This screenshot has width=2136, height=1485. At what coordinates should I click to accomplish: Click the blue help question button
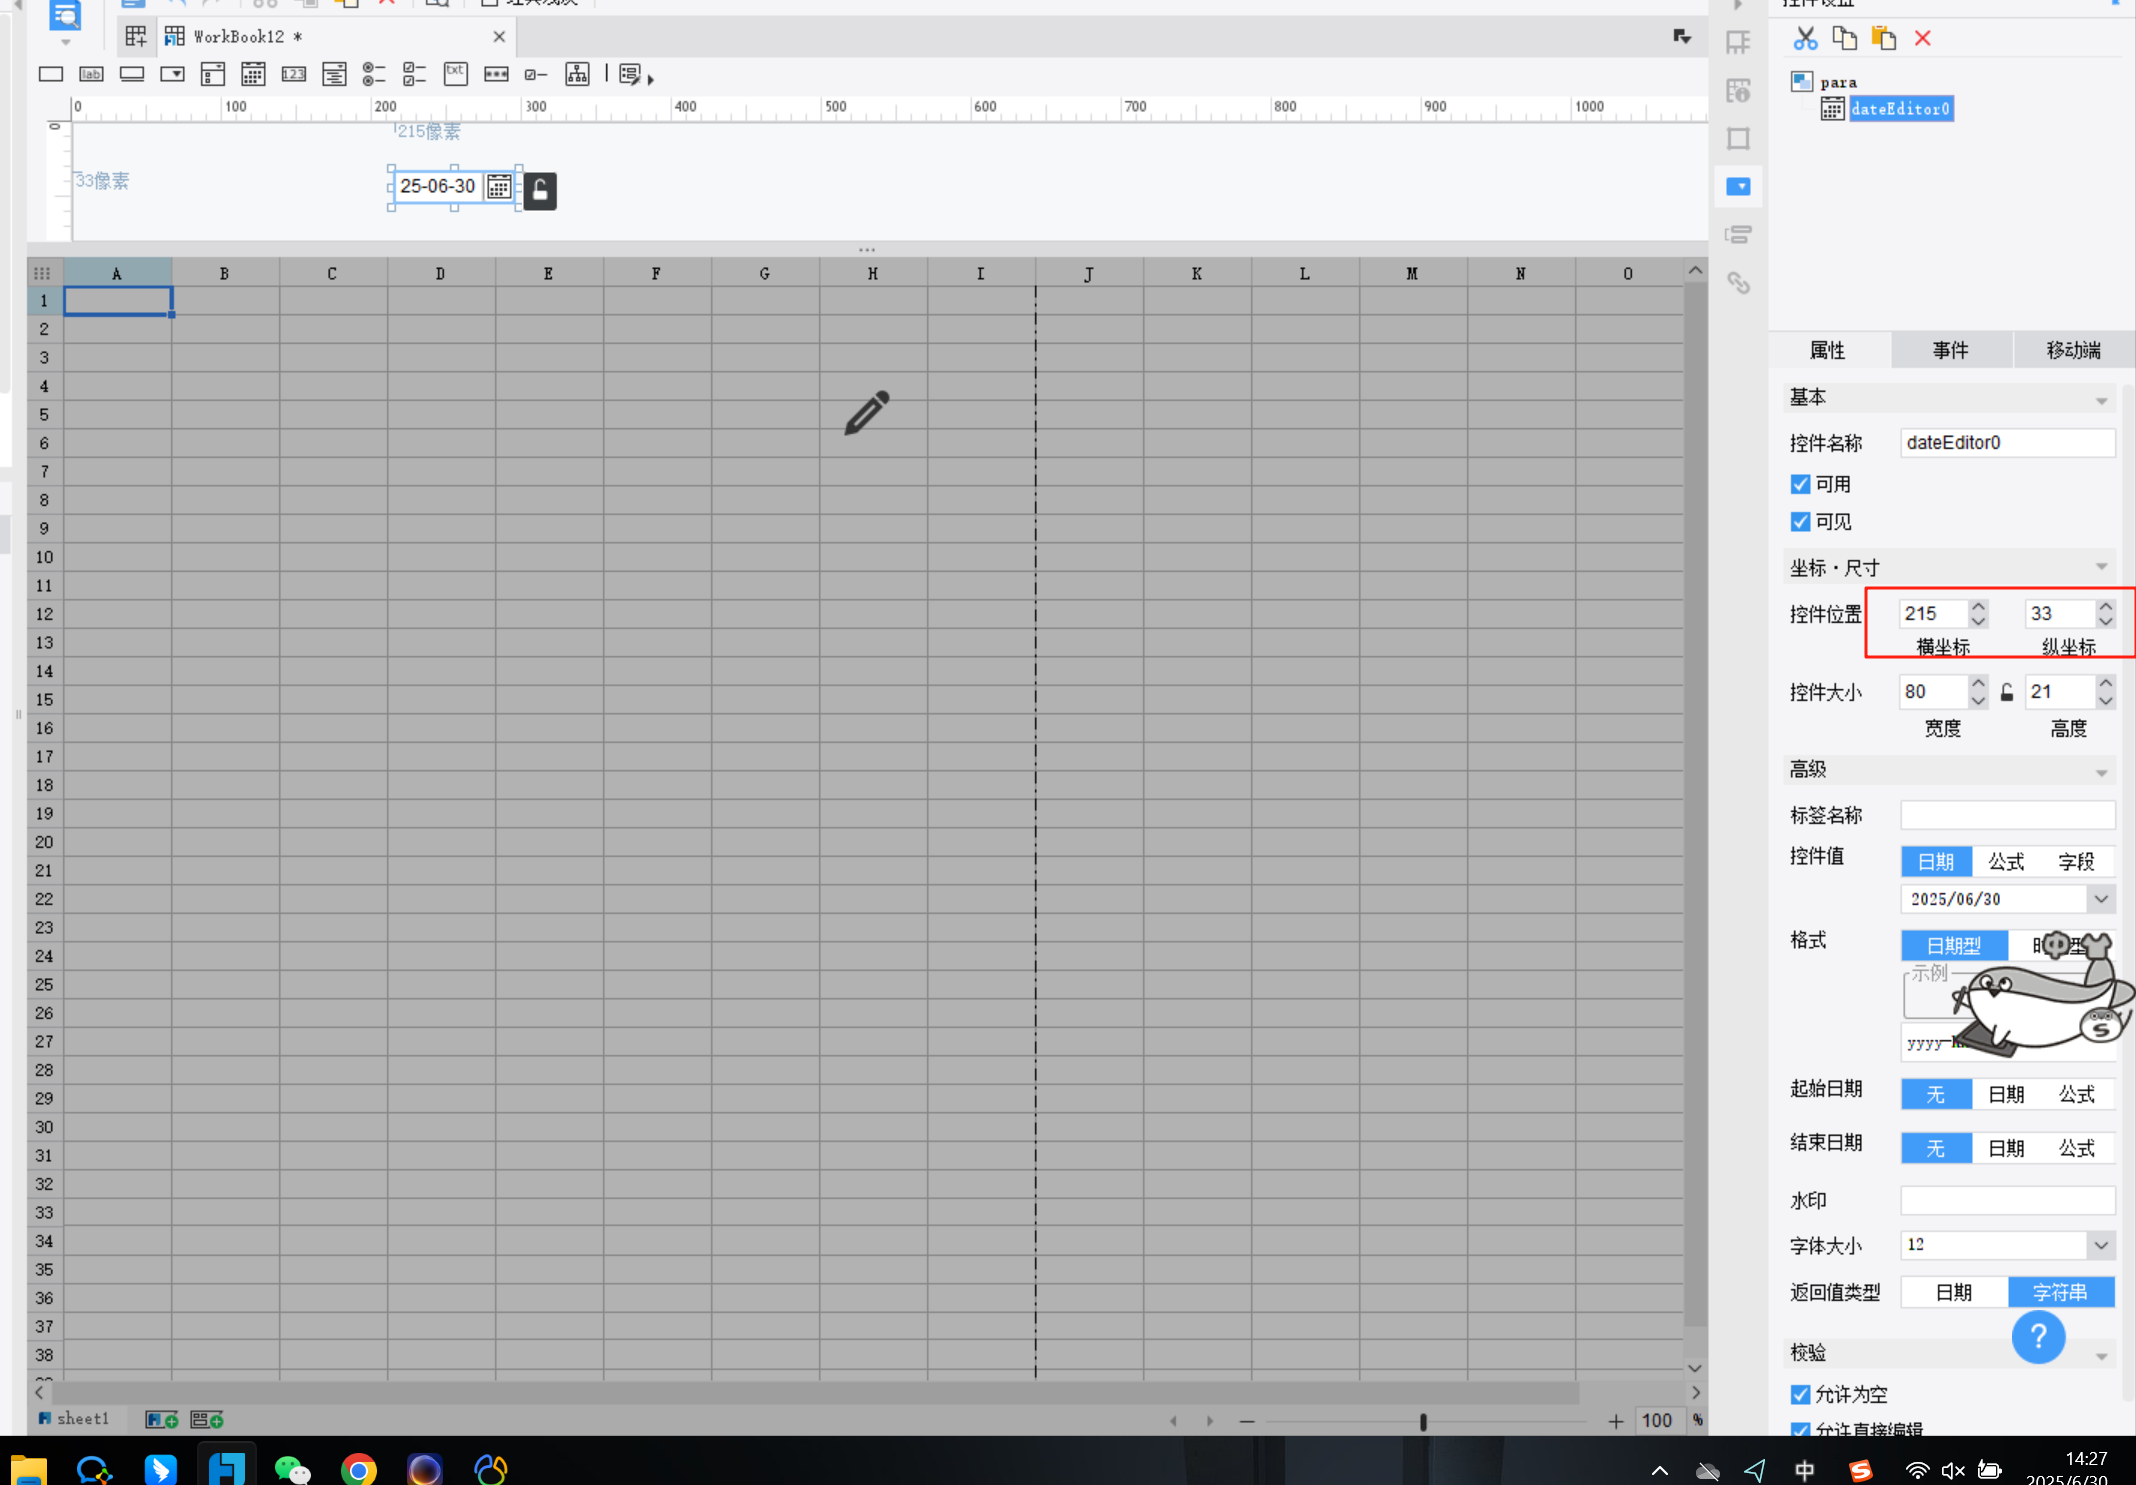pos(2038,1337)
